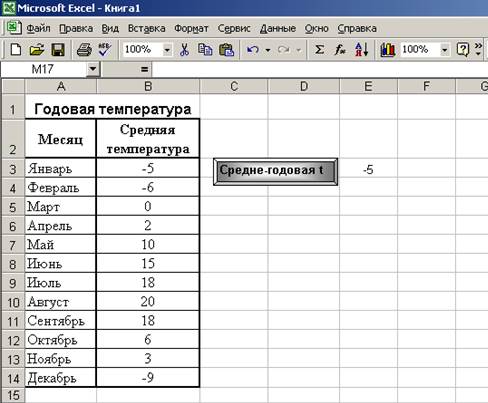This screenshot has height=403, width=488.
Task: Open the Правка menu
Action: pyautogui.click(x=76, y=29)
